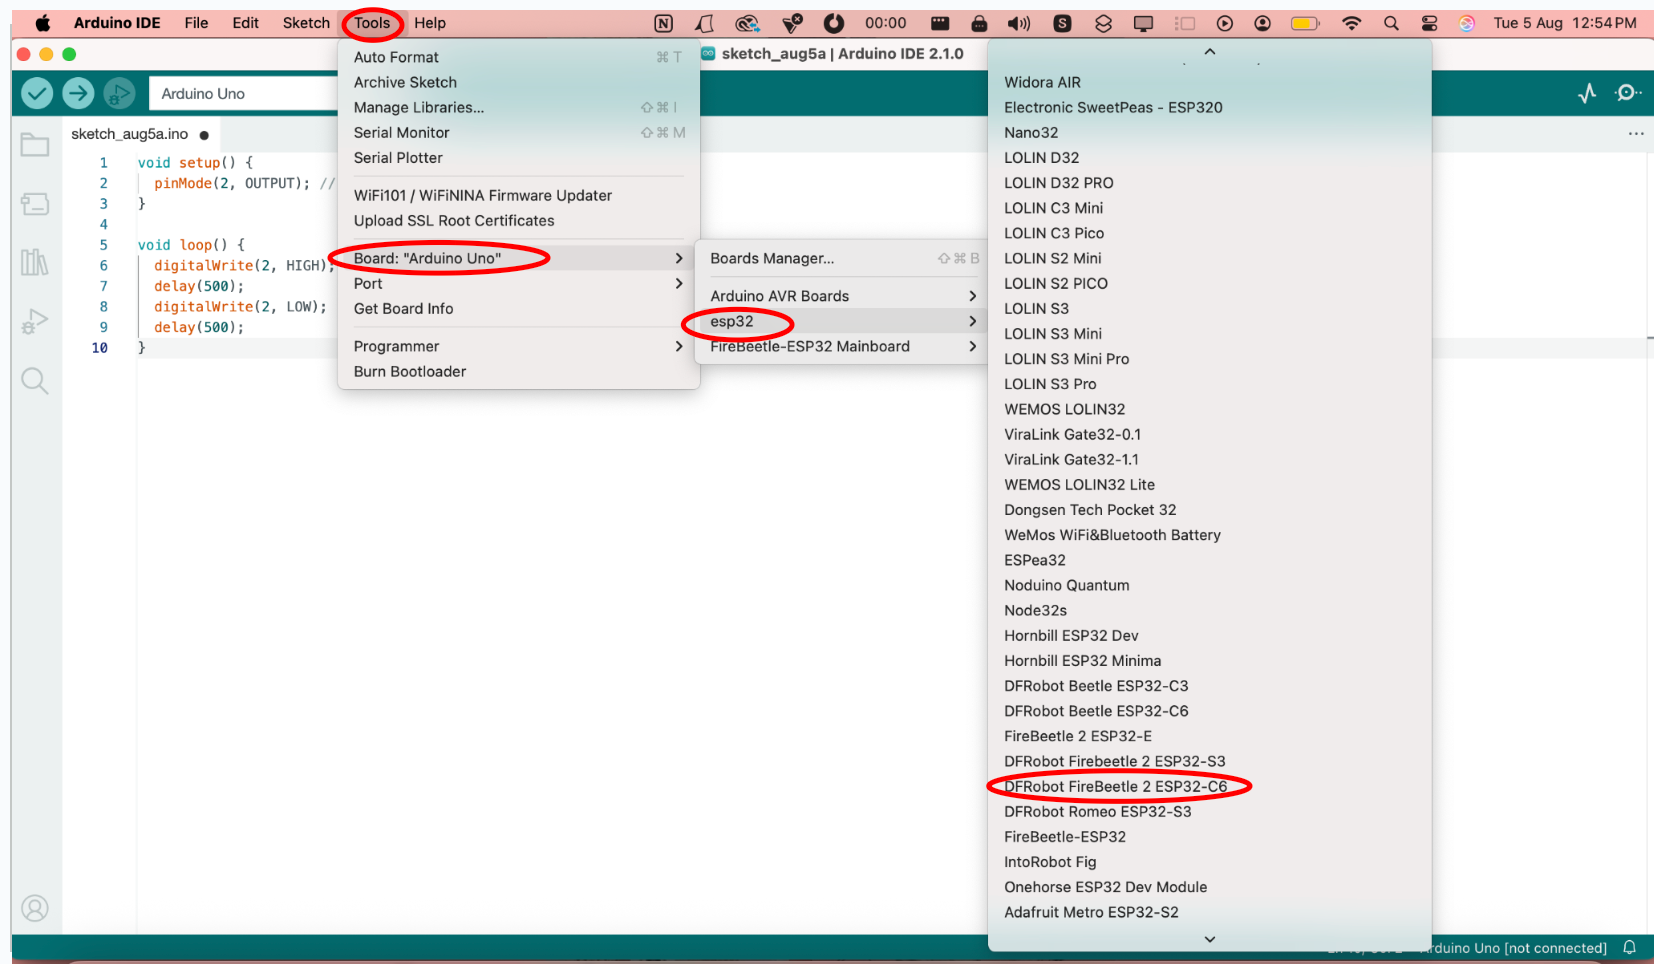Viewport: 1654px width, 964px height.
Task: Click the notifications bell in status bar
Action: pyautogui.click(x=1629, y=947)
